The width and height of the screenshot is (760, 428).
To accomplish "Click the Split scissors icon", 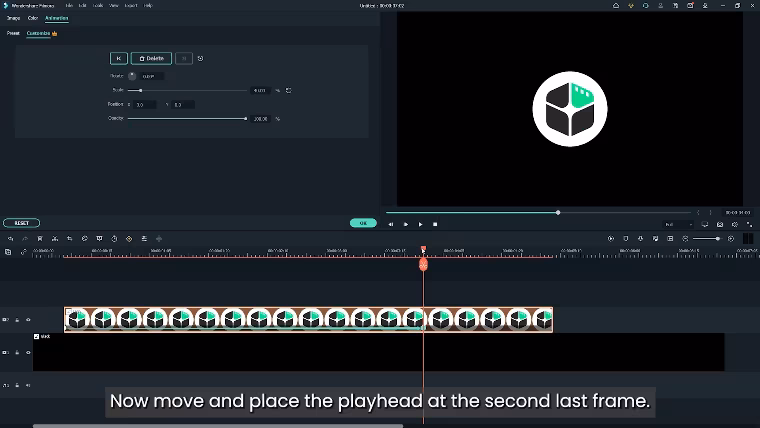I will coord(55,238).
